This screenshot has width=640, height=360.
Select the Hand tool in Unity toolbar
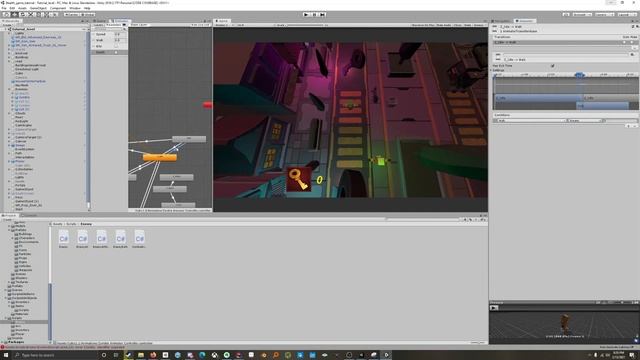(x=7, y=14)
